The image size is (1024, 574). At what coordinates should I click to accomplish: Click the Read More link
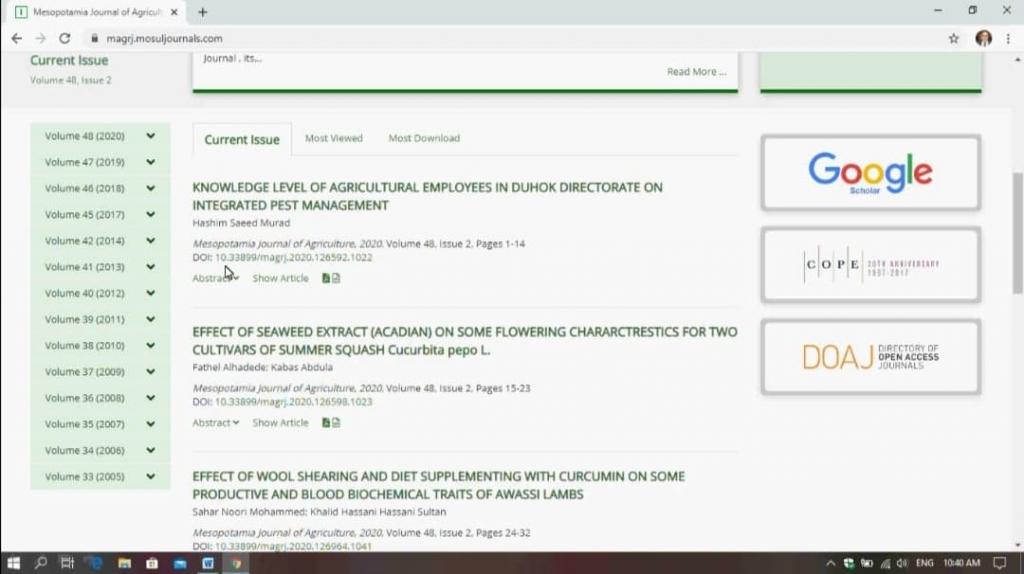tap(696, 72)
